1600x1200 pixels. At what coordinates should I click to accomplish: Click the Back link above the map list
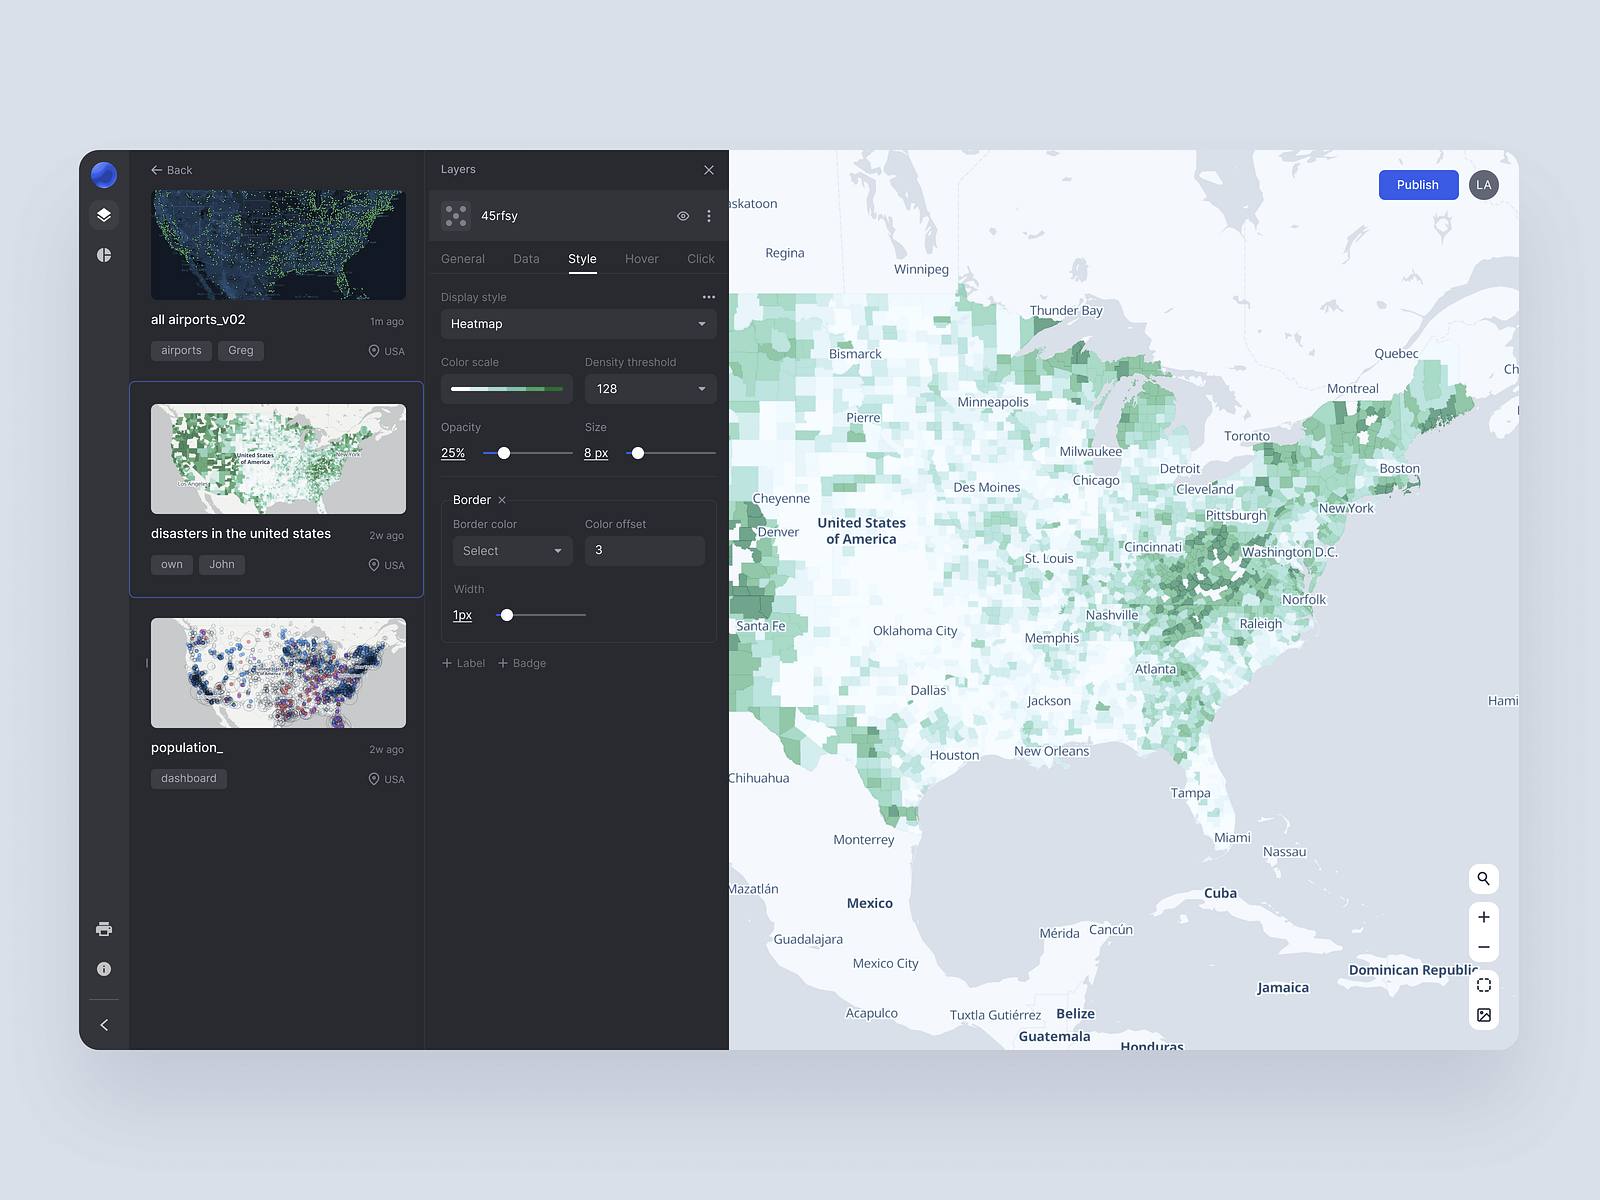point(171,170)
